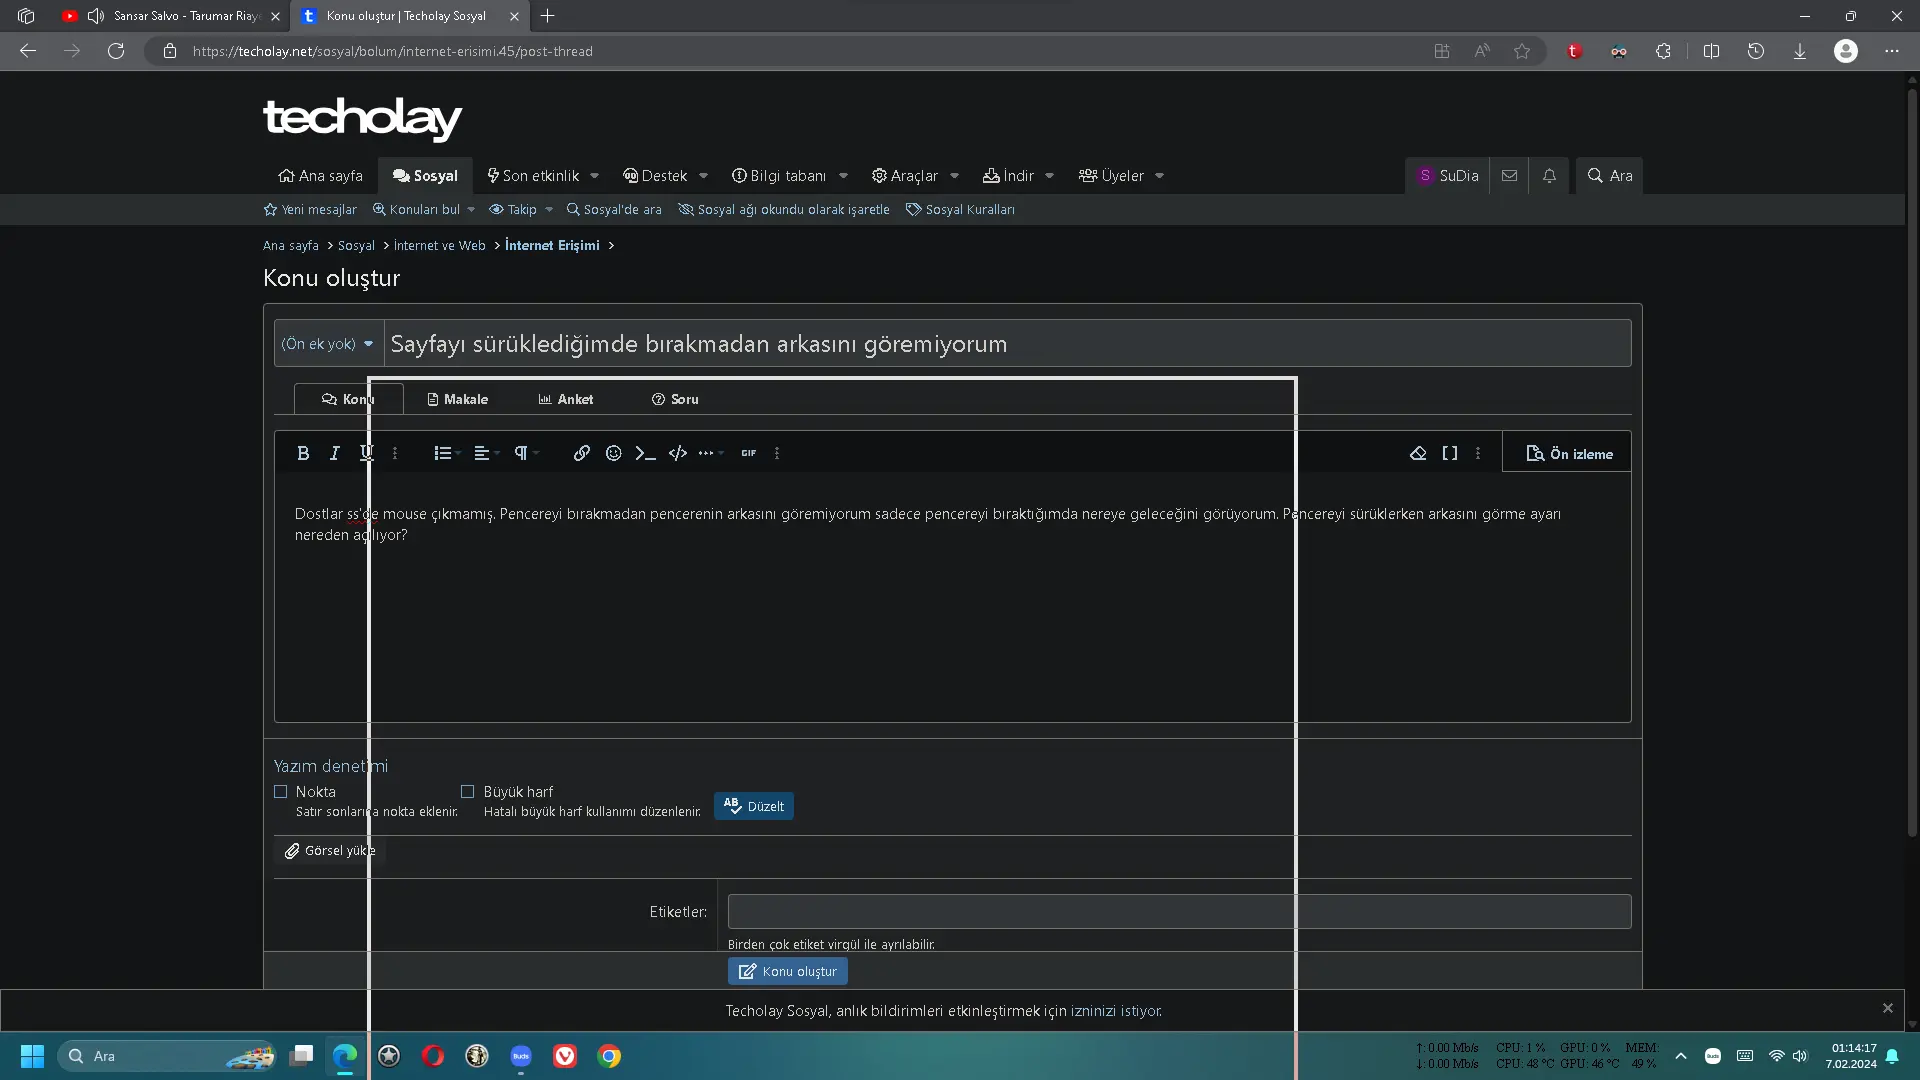Open browser split screen view

pos(1712,51)
